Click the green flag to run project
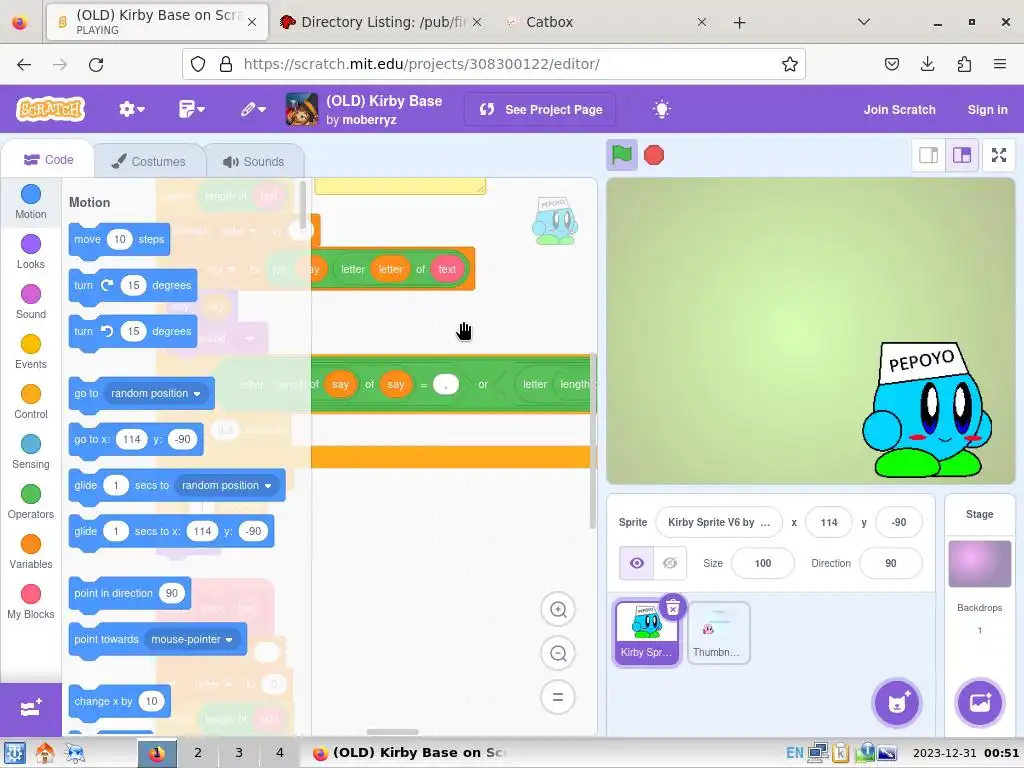The width and height of the screenshot is (1024, 768). (621, 155)
